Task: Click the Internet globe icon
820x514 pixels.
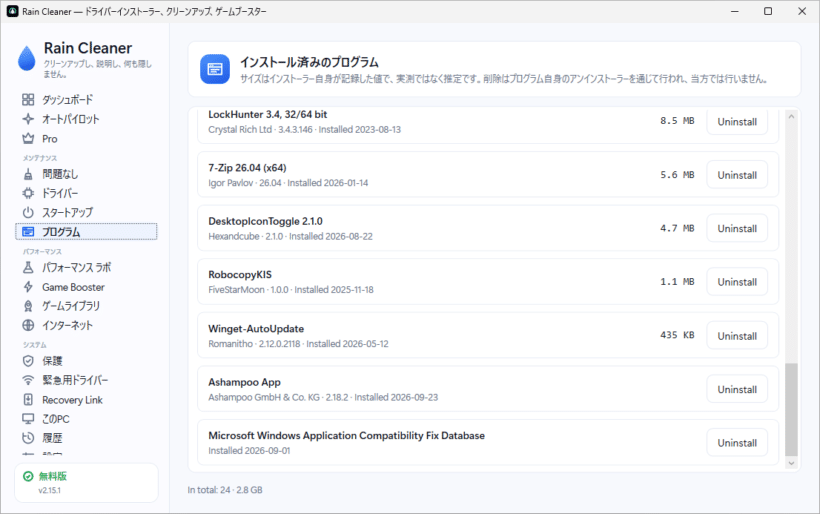Action: click(x=28, y=325)
